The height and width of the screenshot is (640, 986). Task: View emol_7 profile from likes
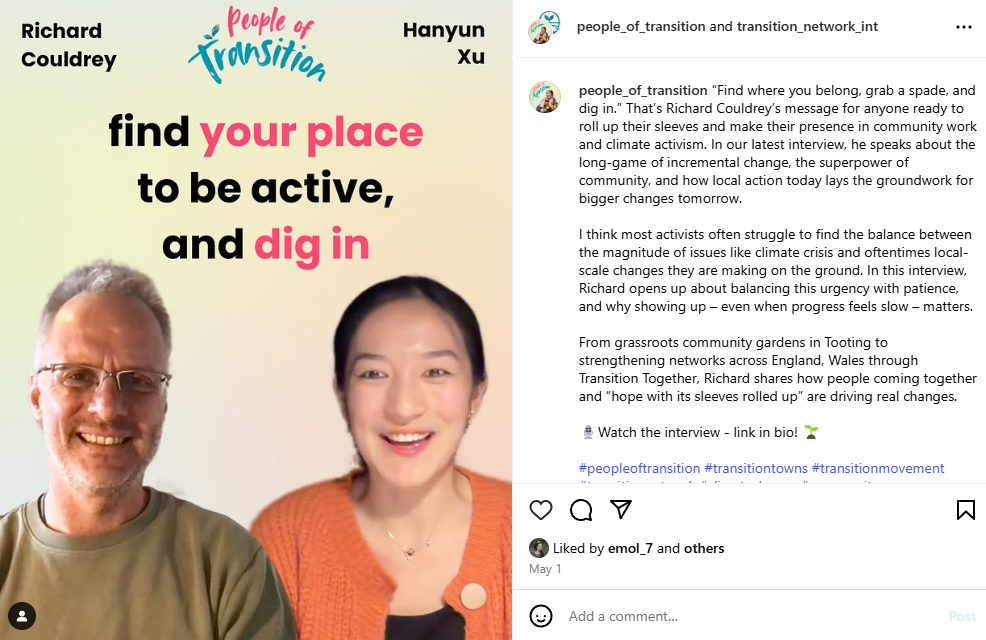click(x=631, y=548)
